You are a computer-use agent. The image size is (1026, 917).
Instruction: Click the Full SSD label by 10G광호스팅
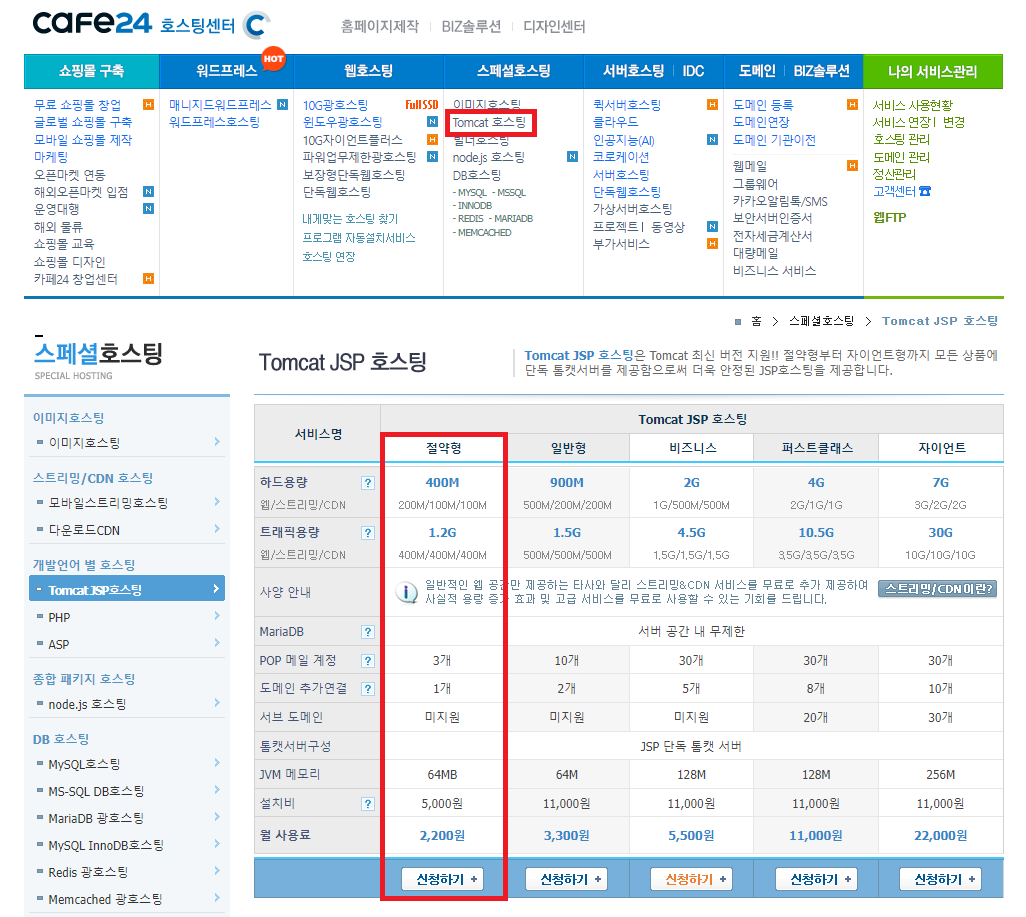421,105
